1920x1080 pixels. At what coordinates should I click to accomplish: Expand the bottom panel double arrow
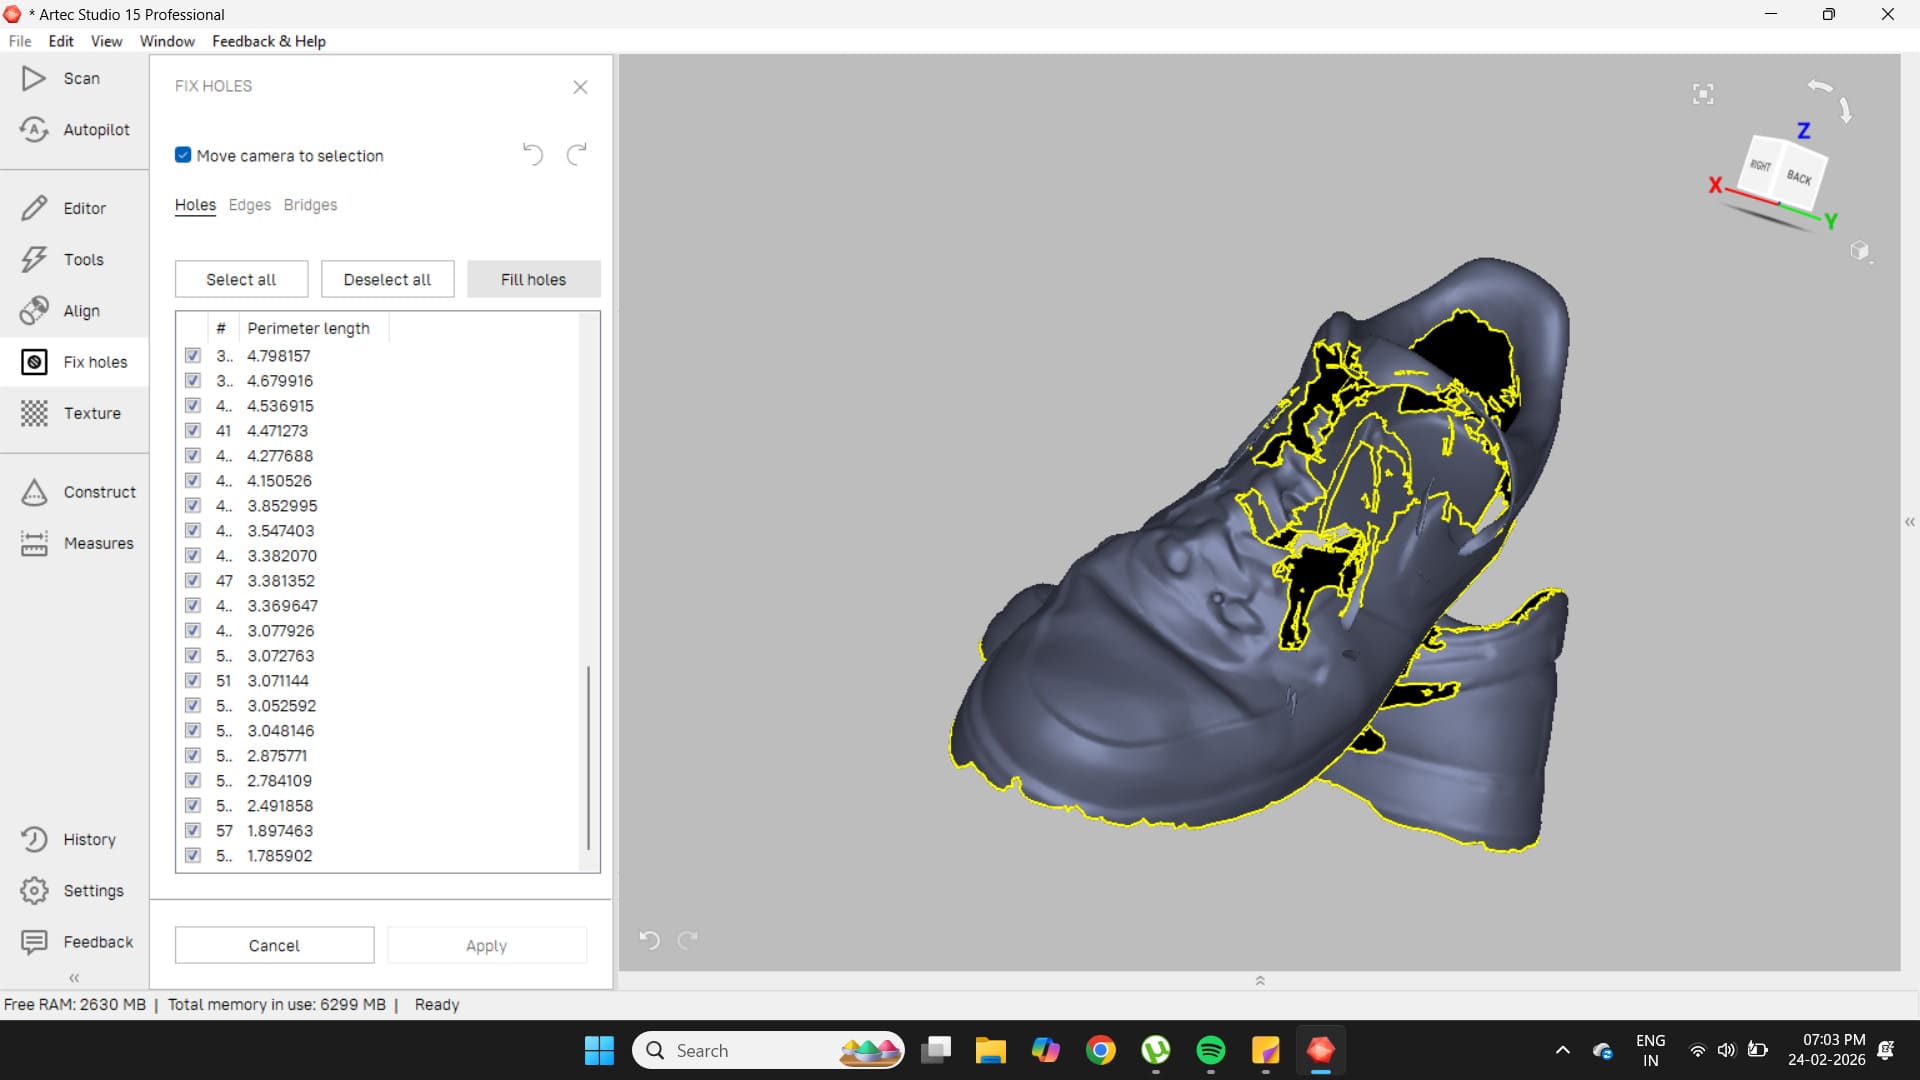(1260, 981)
